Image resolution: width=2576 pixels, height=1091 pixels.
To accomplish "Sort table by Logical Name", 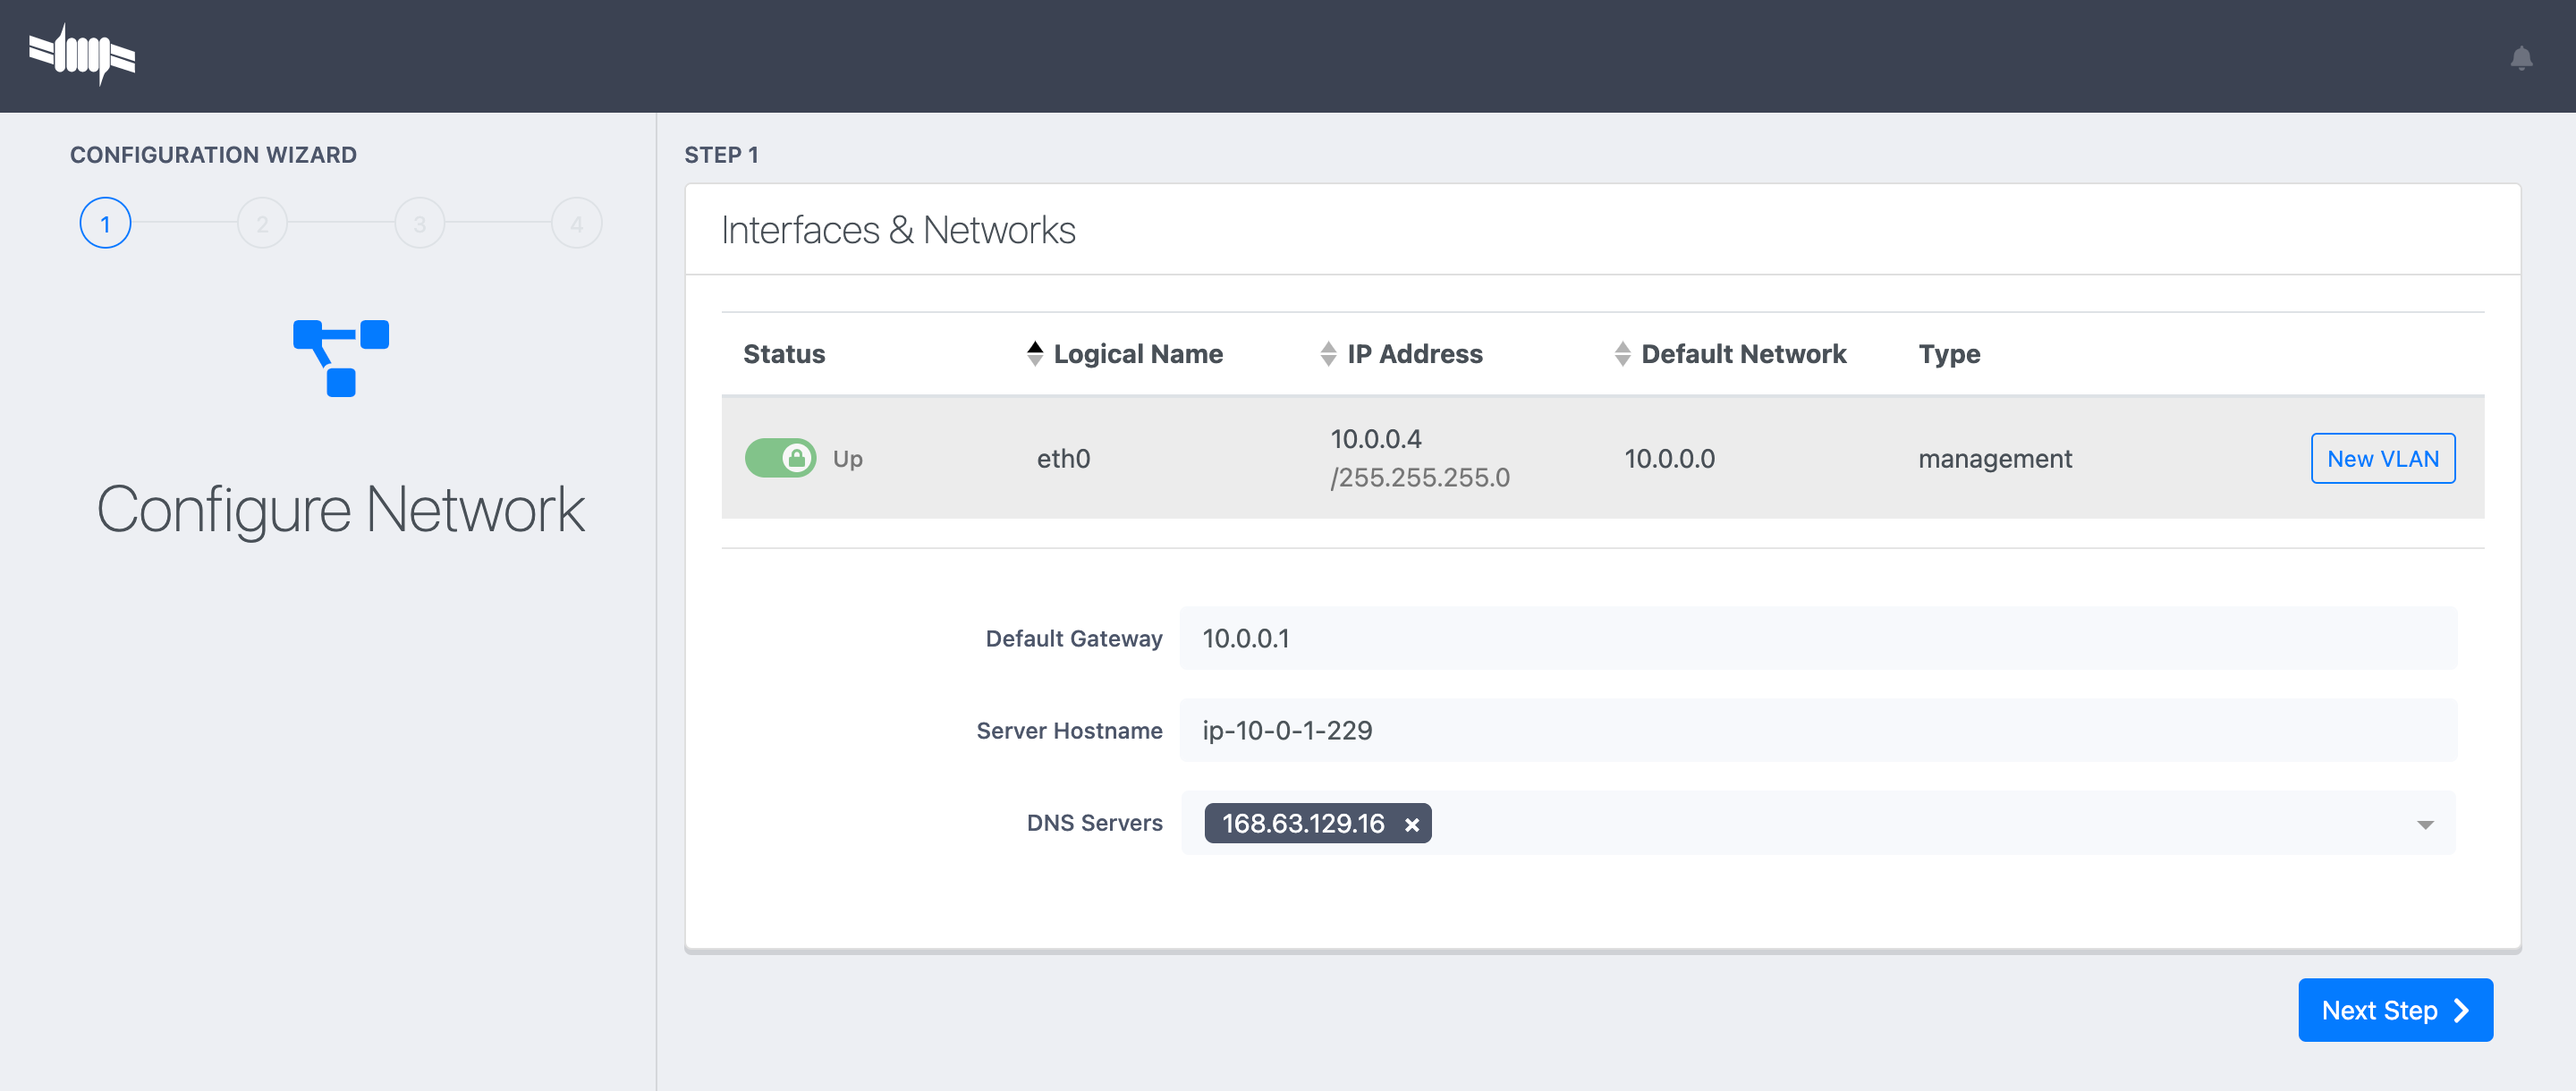I will pos(1125,354).
